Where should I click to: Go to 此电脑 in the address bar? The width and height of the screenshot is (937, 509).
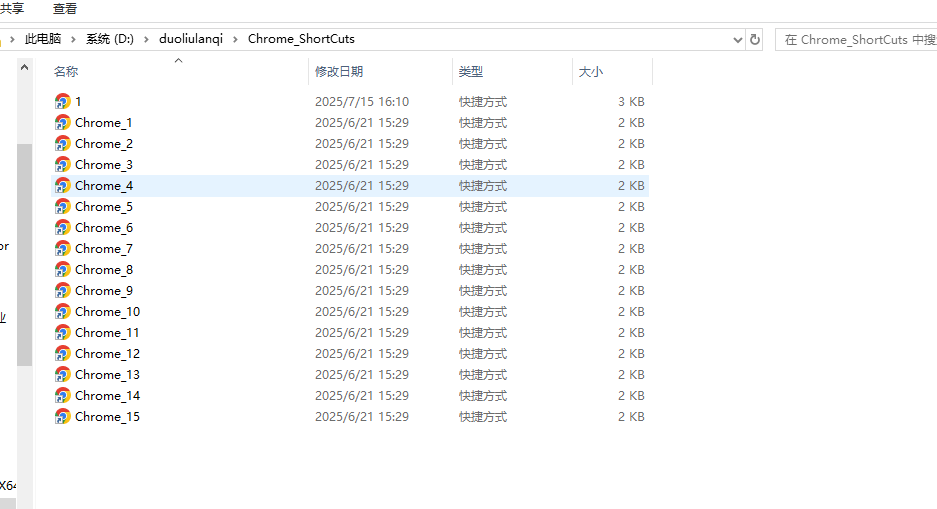click(x=43, y=39)
